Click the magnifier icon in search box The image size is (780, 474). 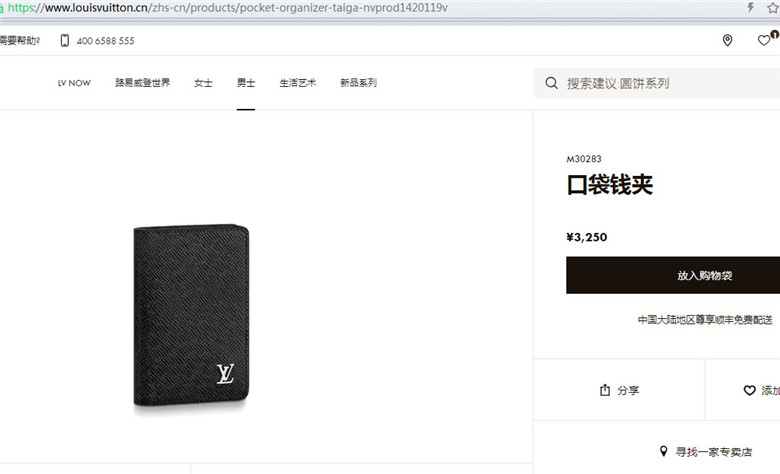pyautogui.click(x=551, y=83)
